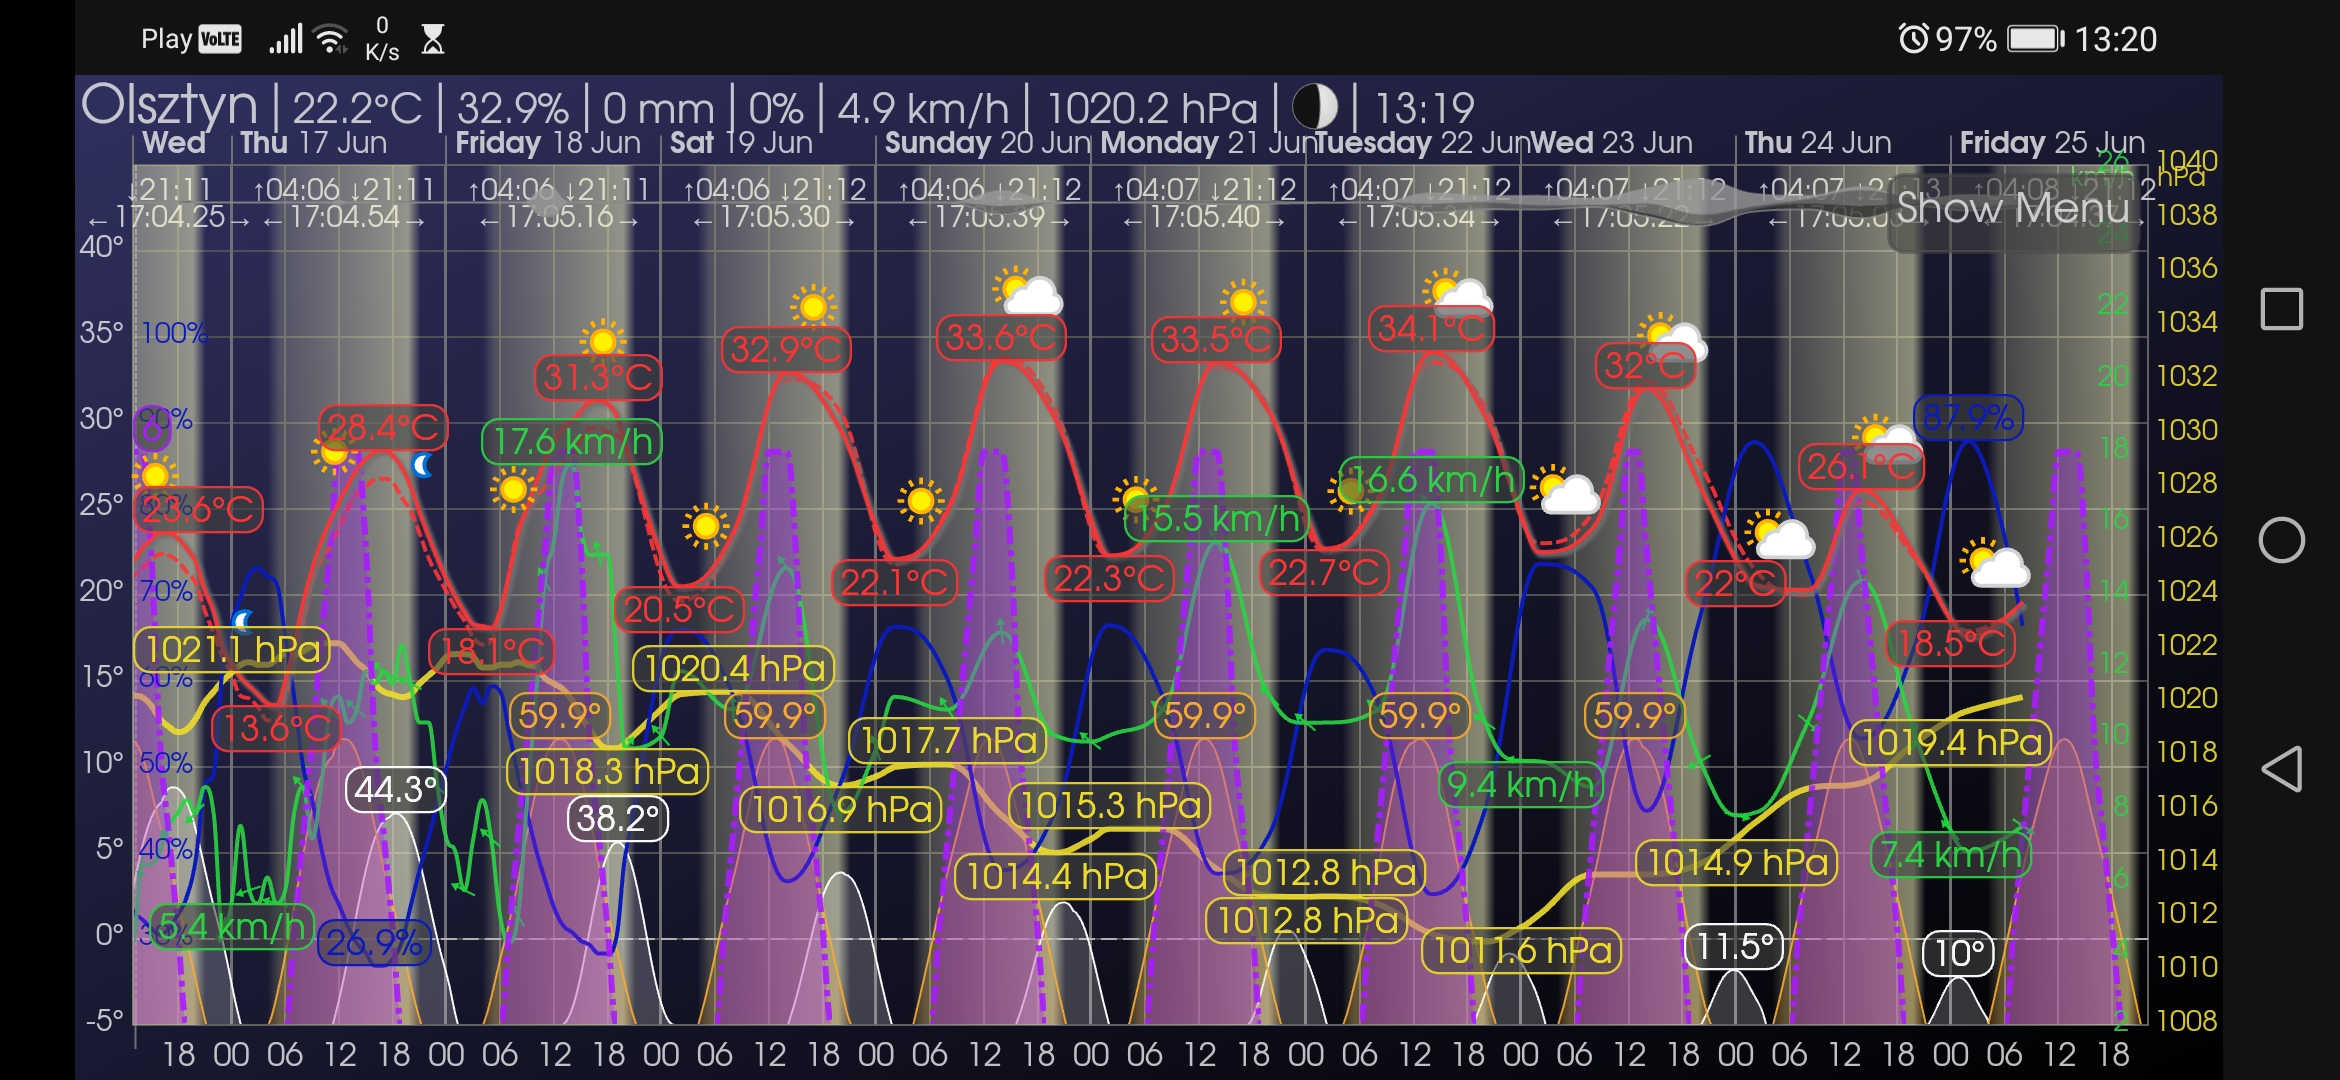Tap sun icon above 31.3°C label

click(x=602, y=340)
